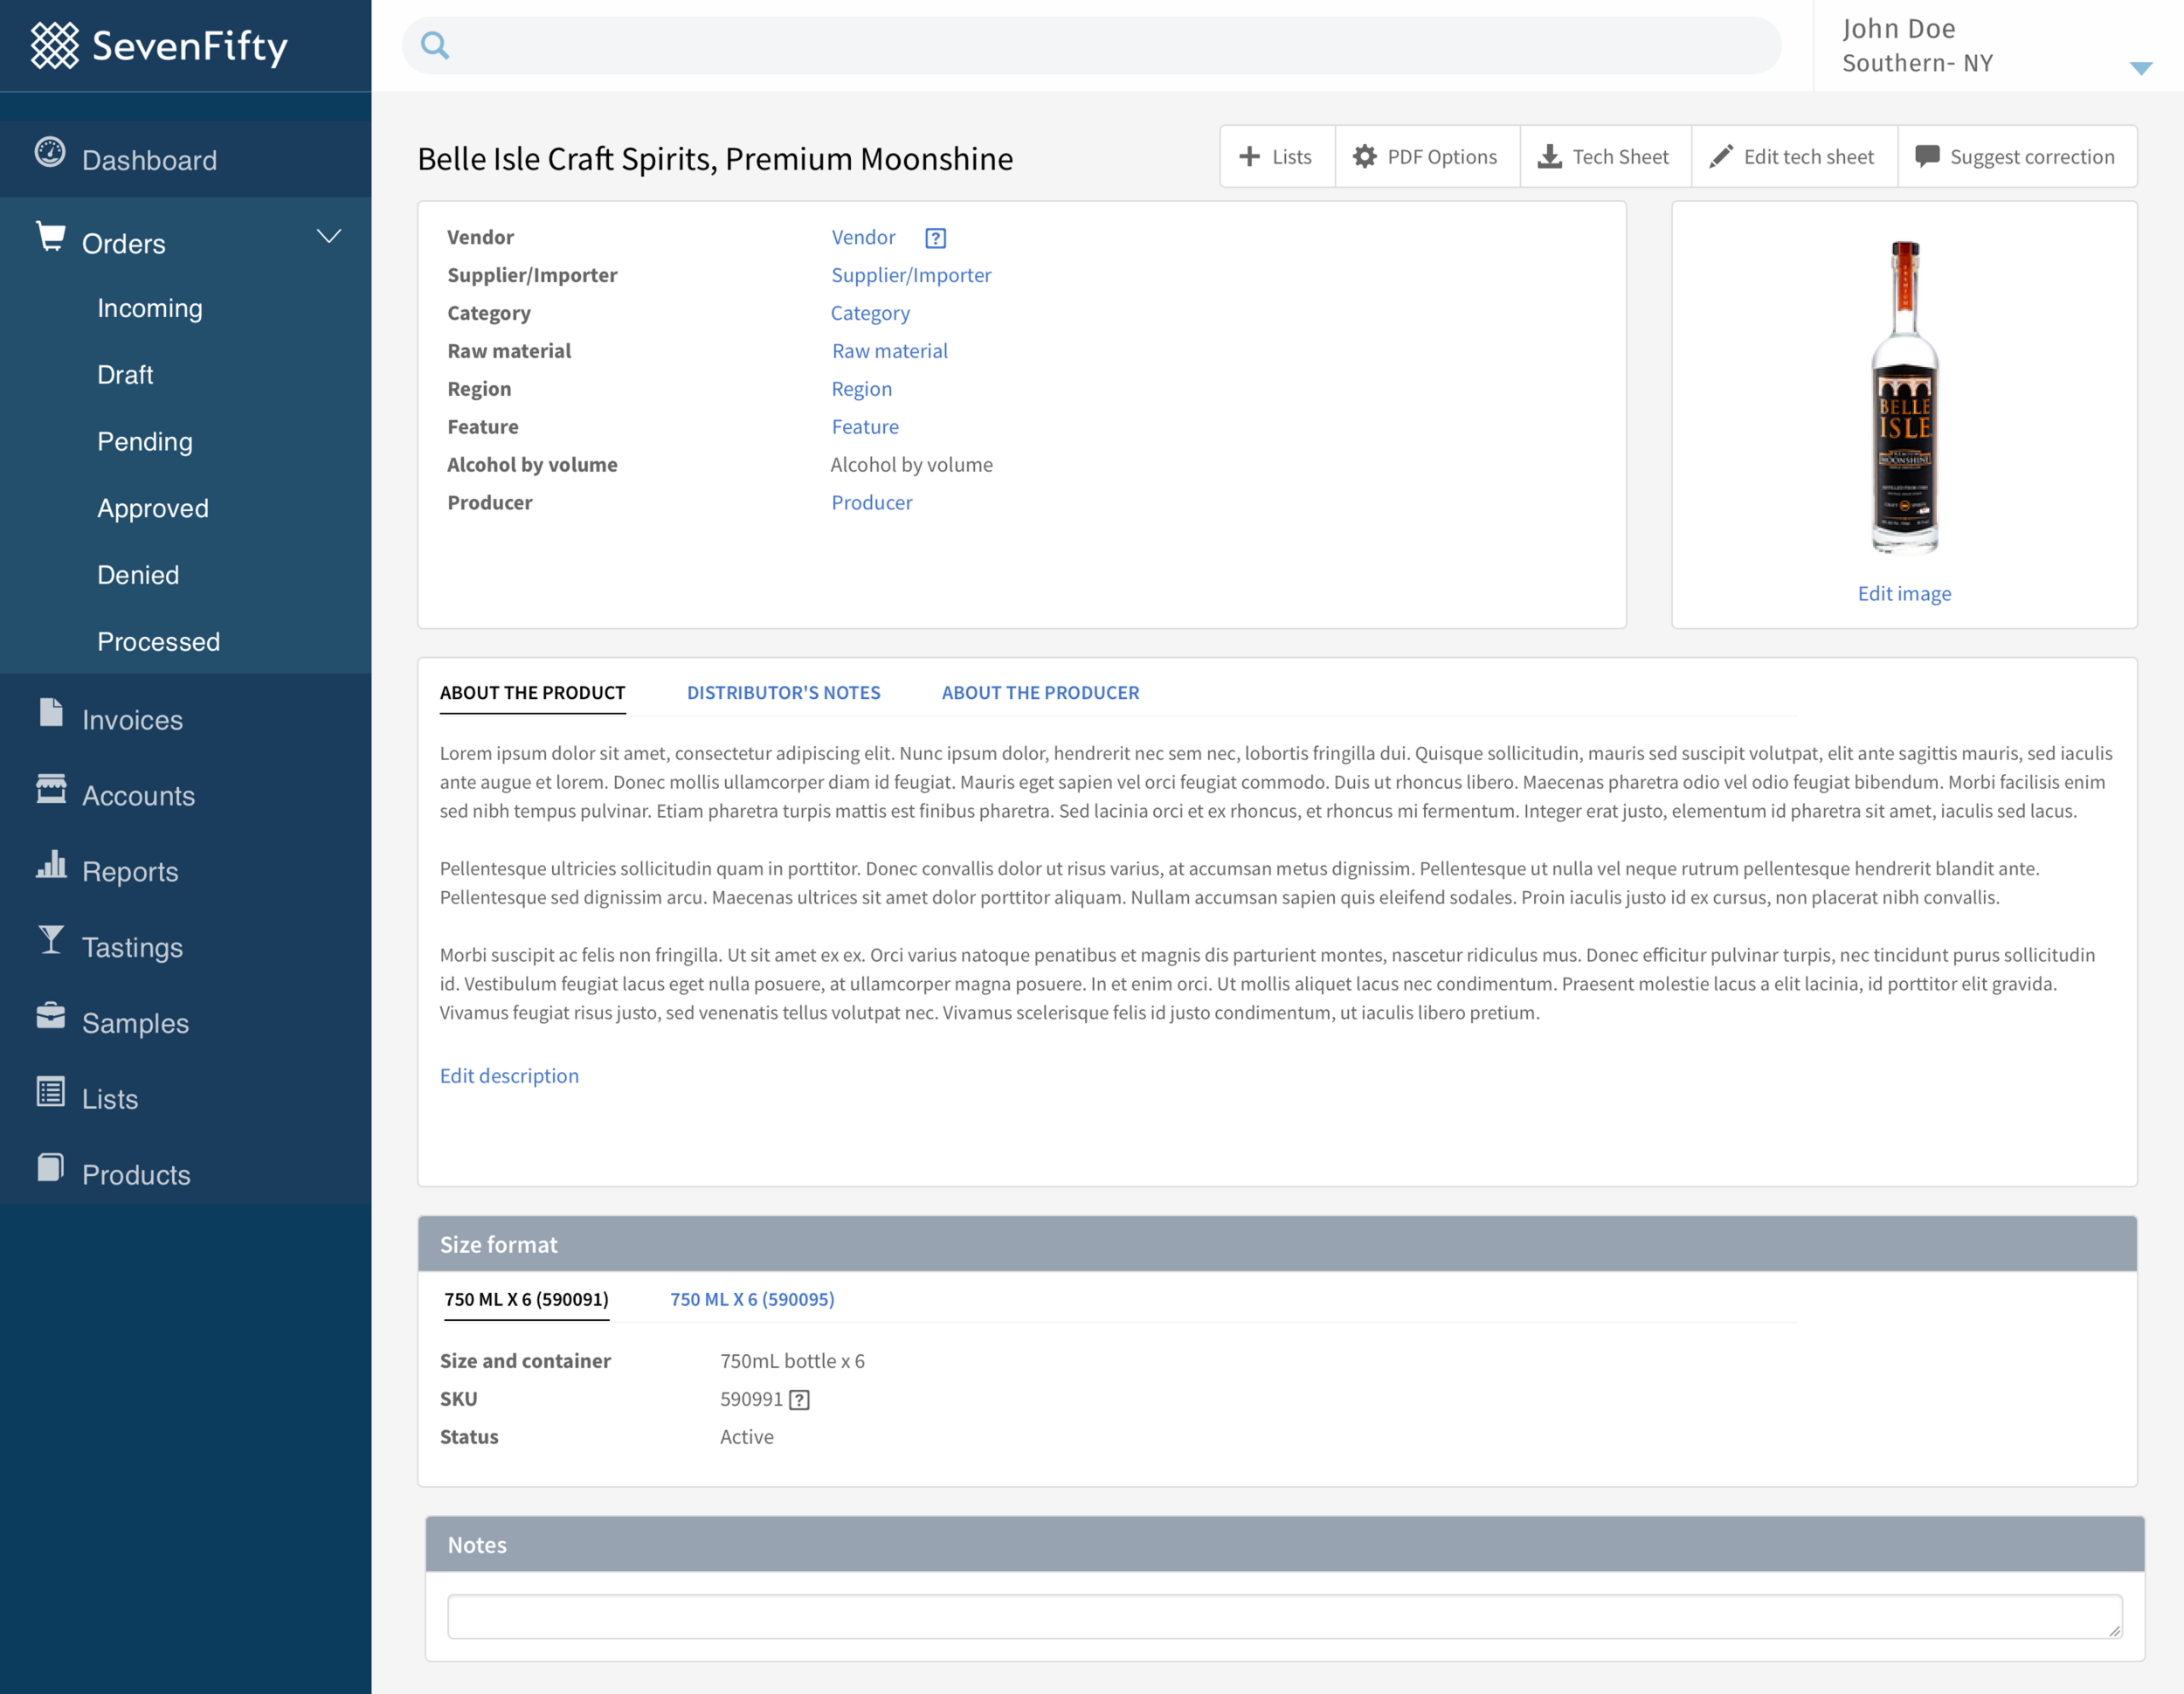Click the help icon next to SKU 590991
2184x1694 pixels.
[x=799, y=1400]
